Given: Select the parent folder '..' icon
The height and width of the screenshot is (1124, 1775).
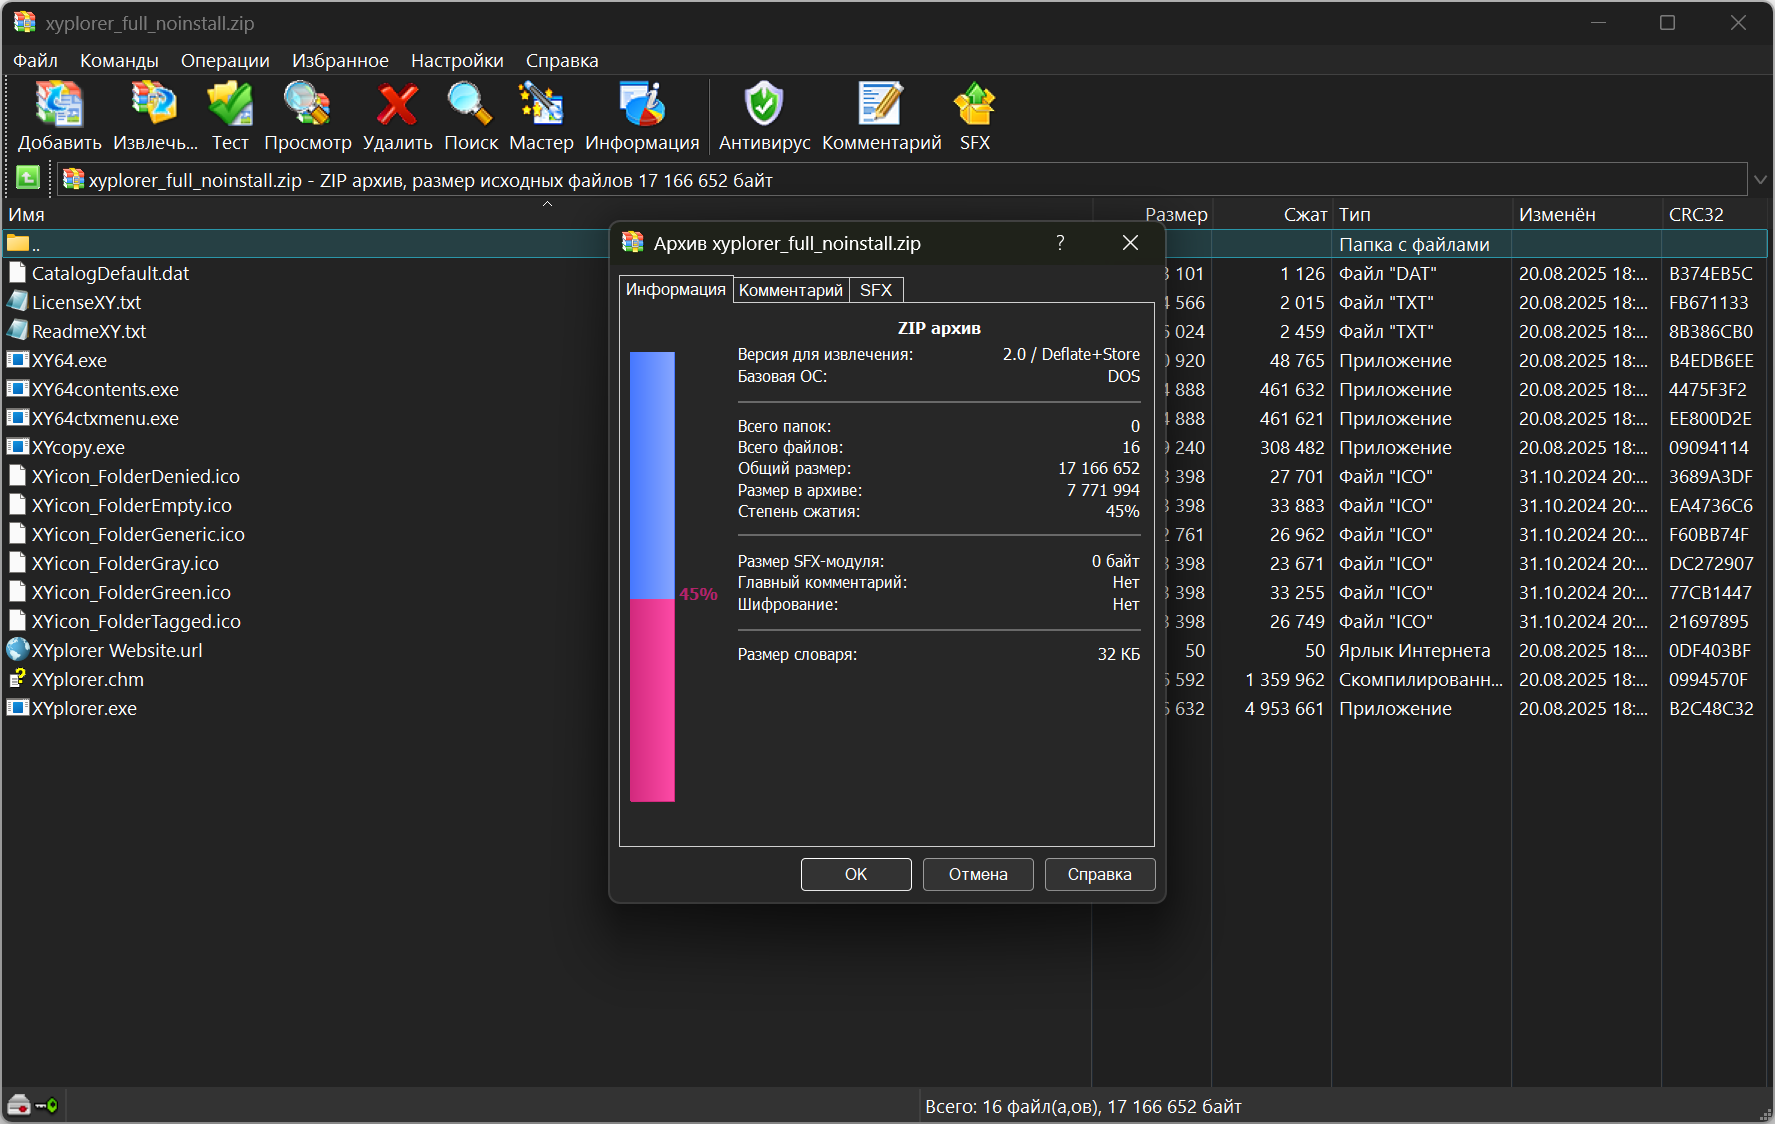Looking at the screenshot, I should pos(18,243).
